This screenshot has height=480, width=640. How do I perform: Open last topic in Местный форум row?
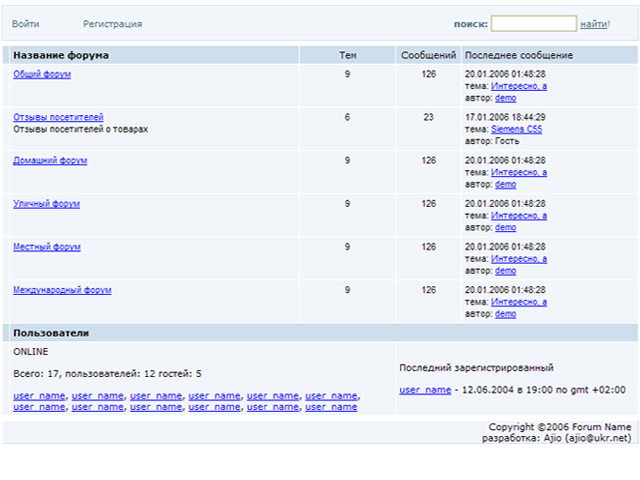[519, 259]
